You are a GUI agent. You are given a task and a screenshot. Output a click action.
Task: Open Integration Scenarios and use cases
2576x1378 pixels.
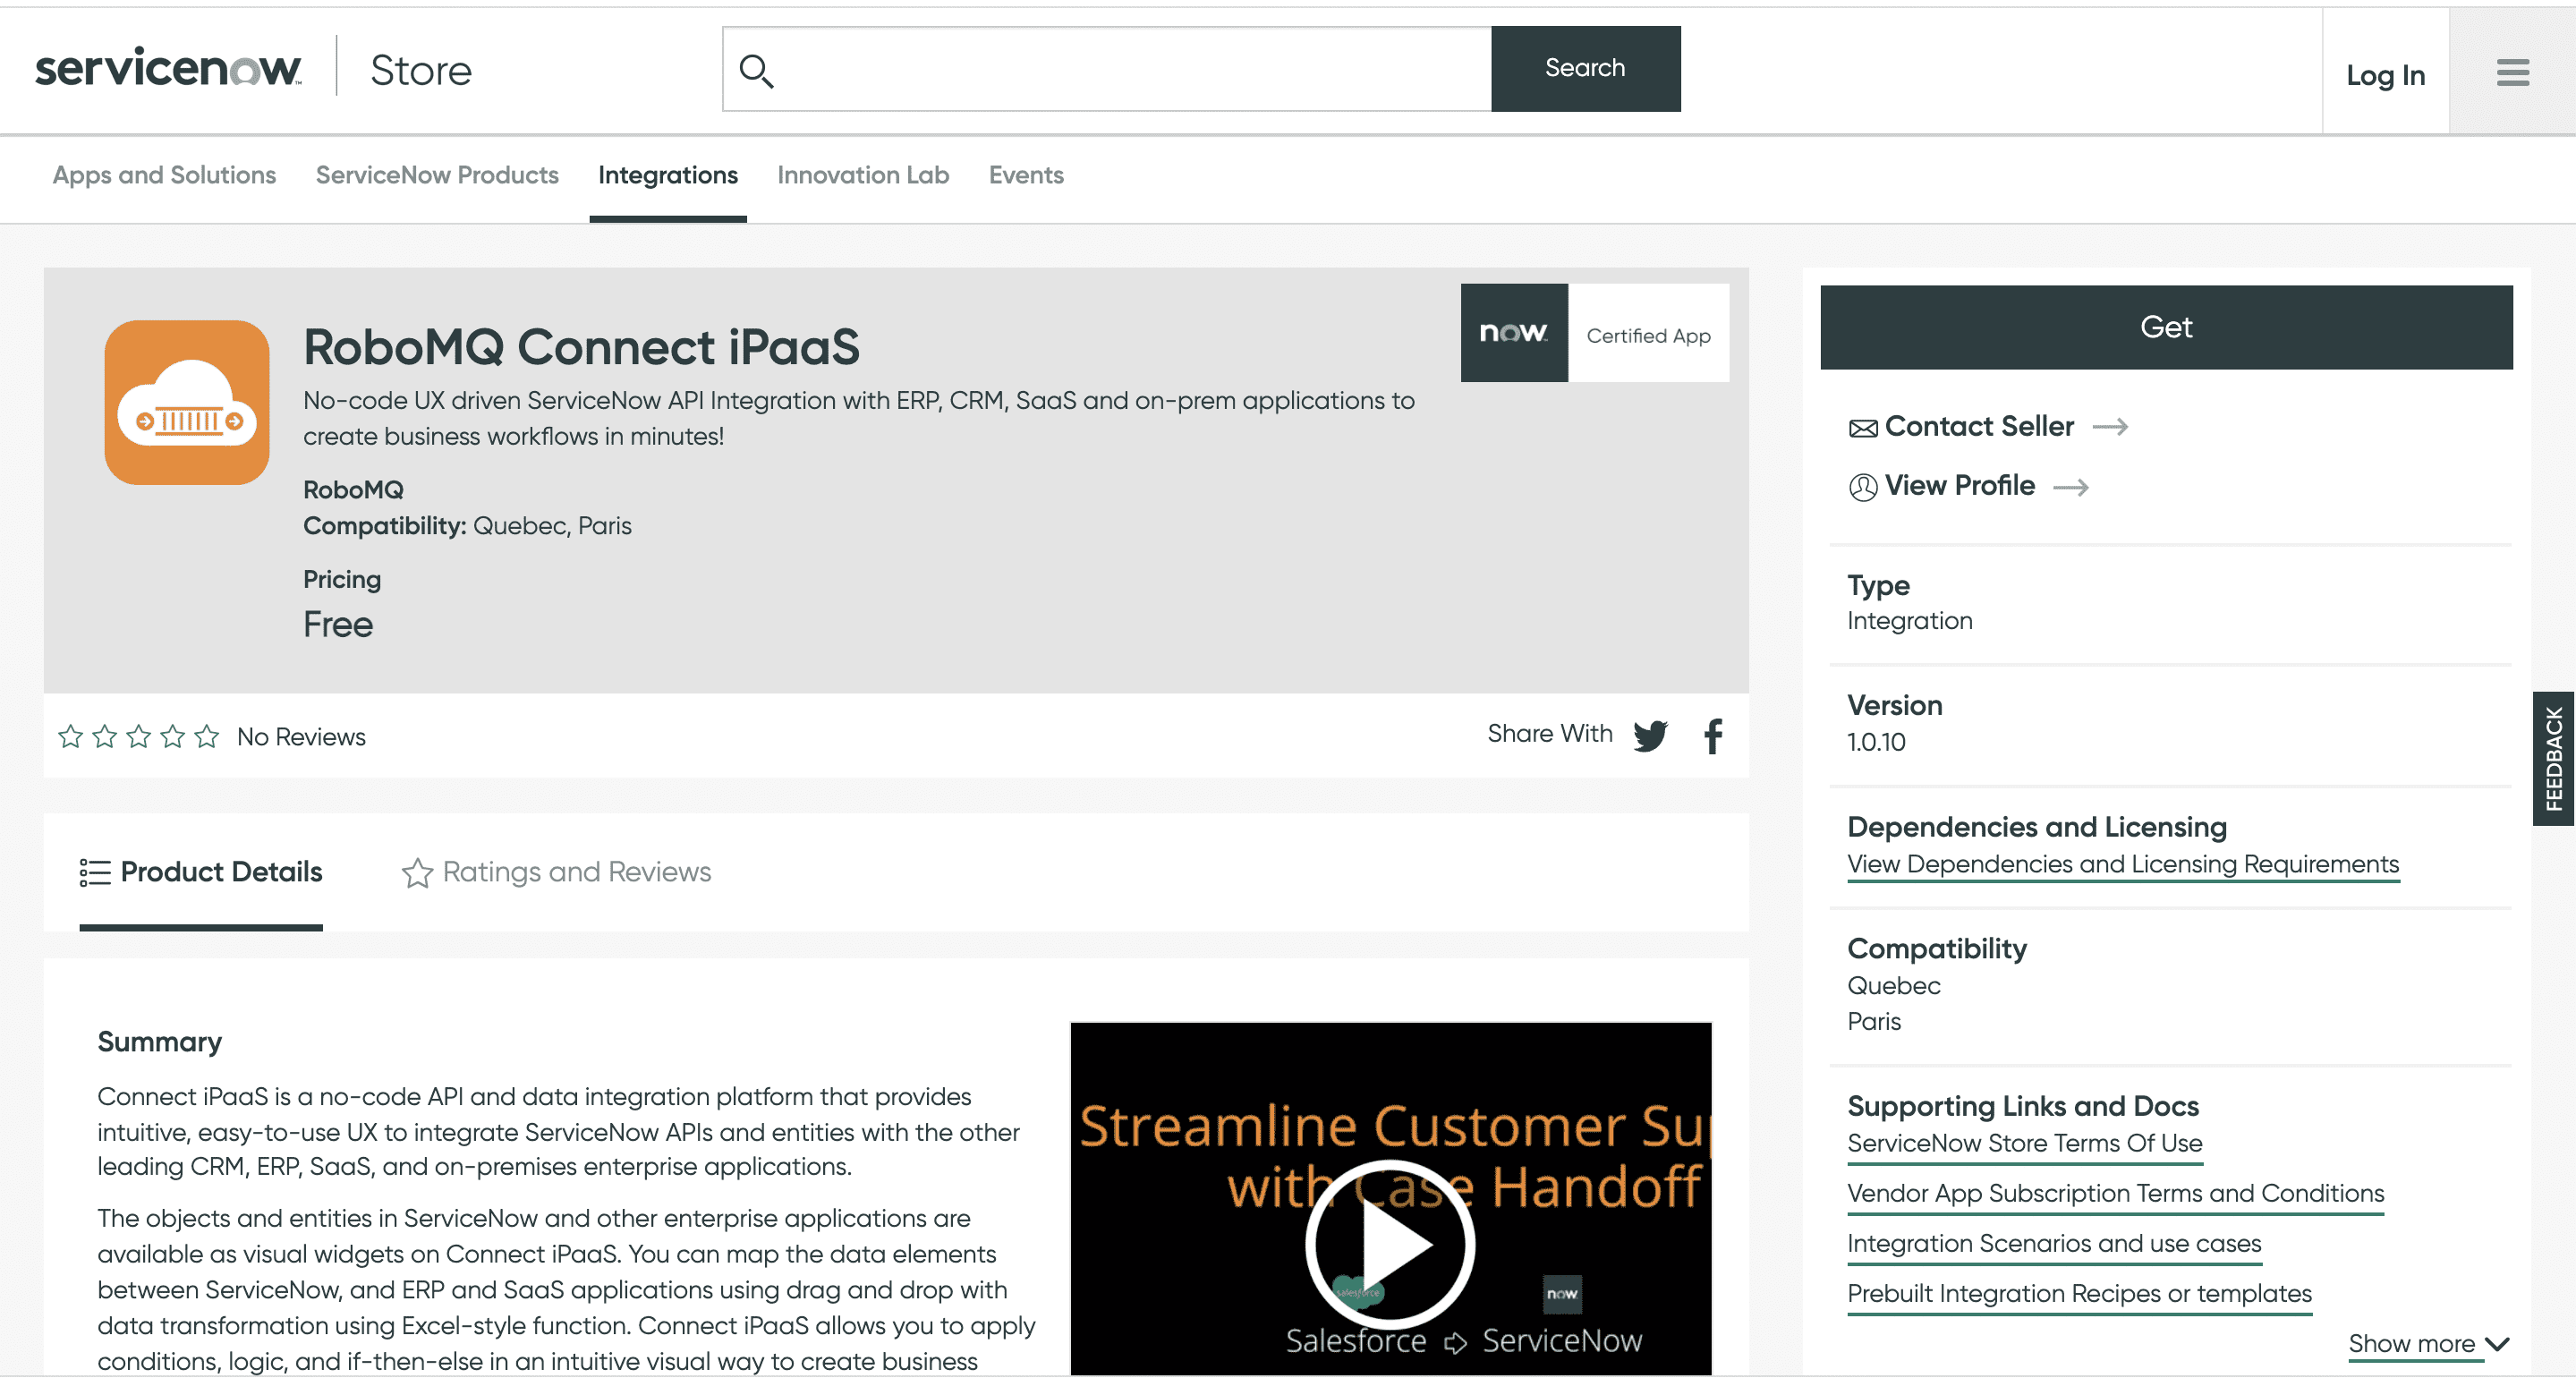tap(2054, 1243)
